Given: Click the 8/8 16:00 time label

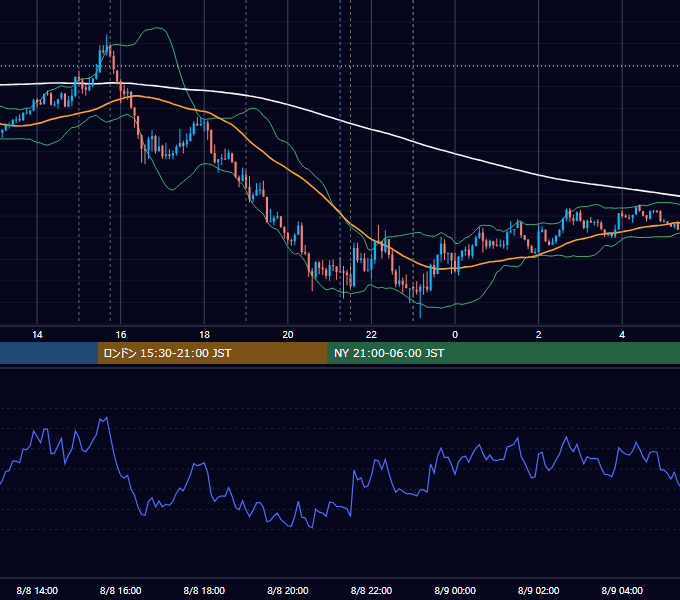Looking at the screenshot, I should click(x=121, y=590).
